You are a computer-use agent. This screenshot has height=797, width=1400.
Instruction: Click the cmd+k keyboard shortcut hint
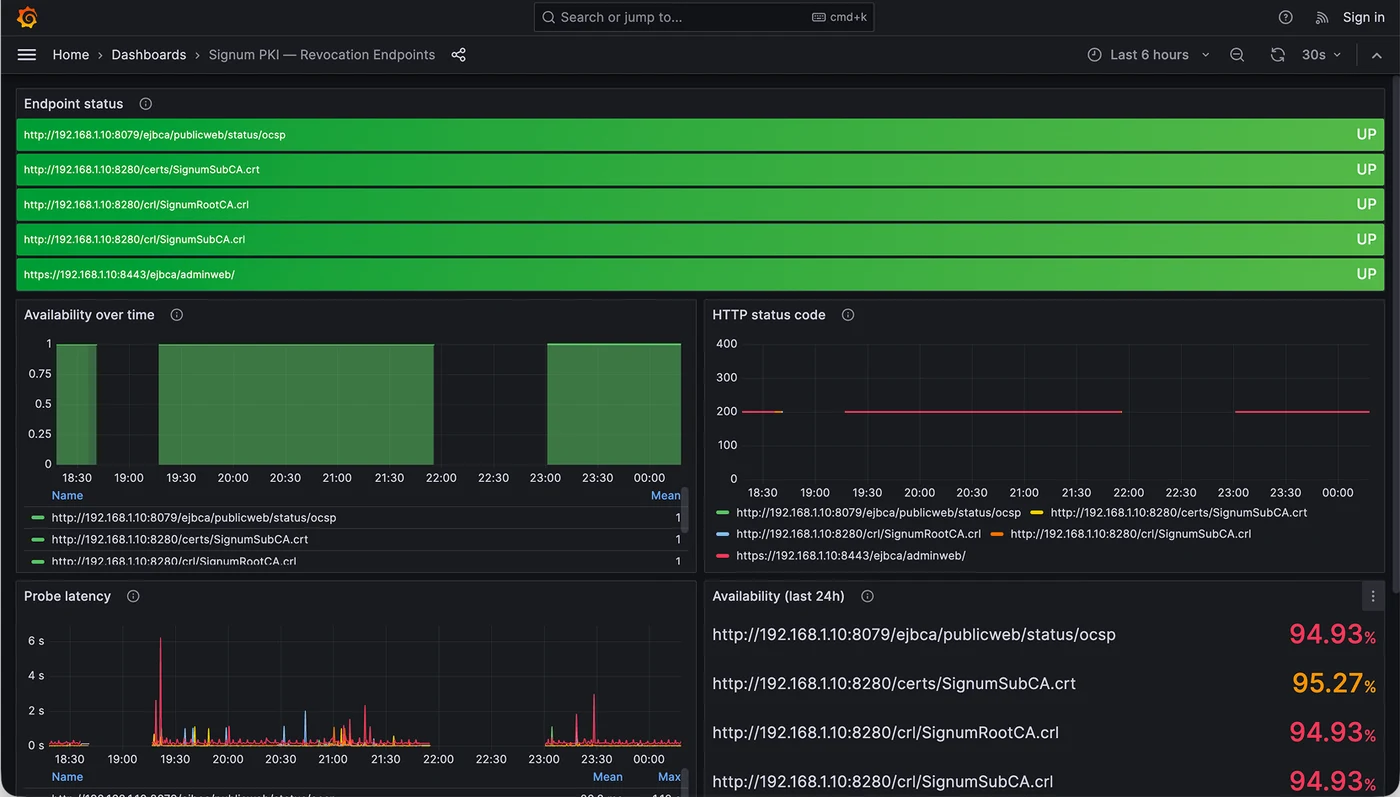click(x=838, y=17)
